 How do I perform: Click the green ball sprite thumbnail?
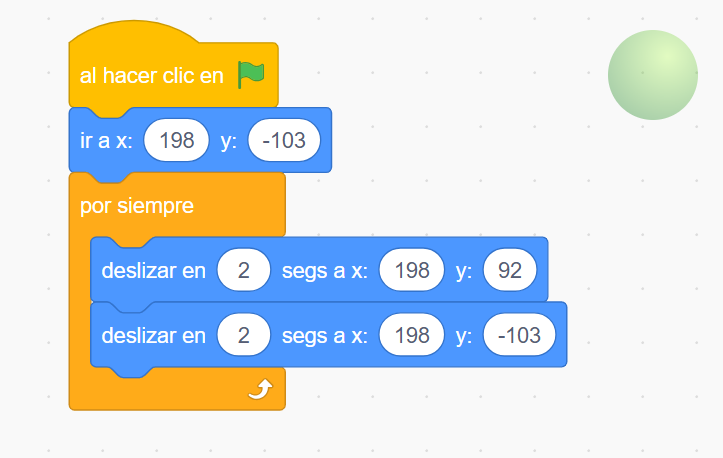(x=652, y=75)
